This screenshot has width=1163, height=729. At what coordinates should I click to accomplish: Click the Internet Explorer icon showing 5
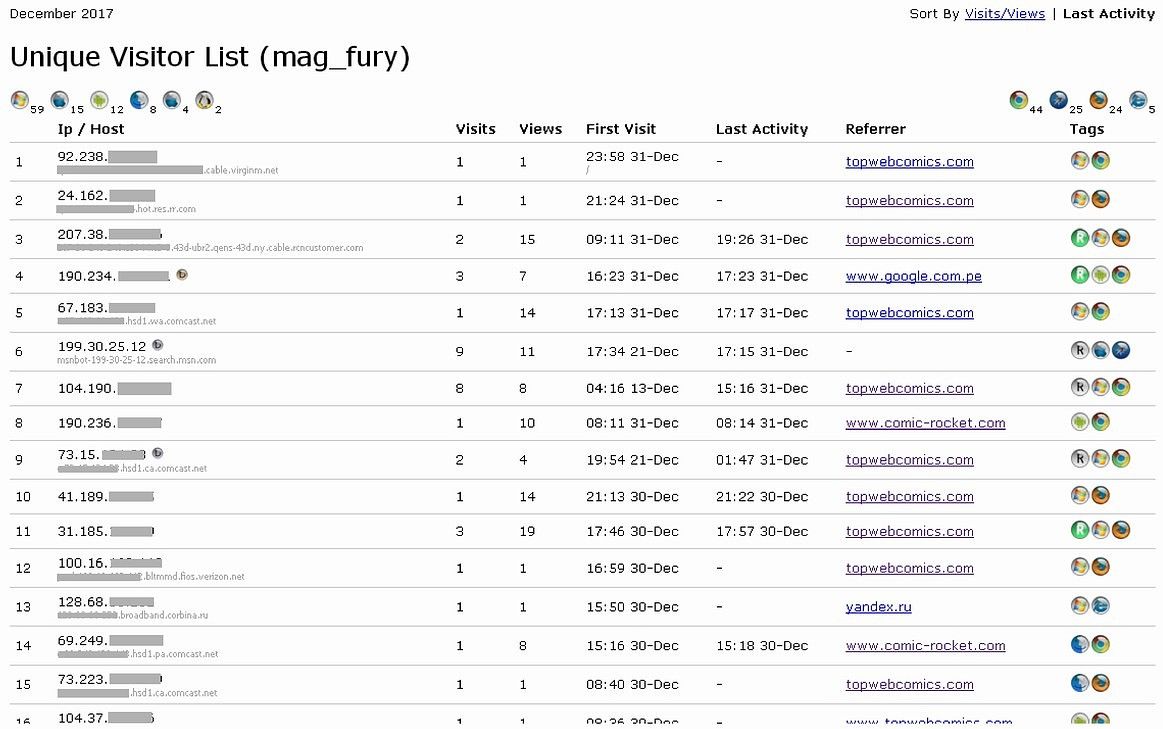(1138, 99)
